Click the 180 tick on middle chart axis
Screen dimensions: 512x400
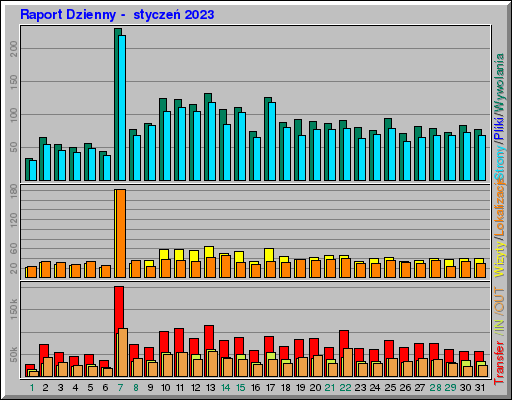(14, 191)
